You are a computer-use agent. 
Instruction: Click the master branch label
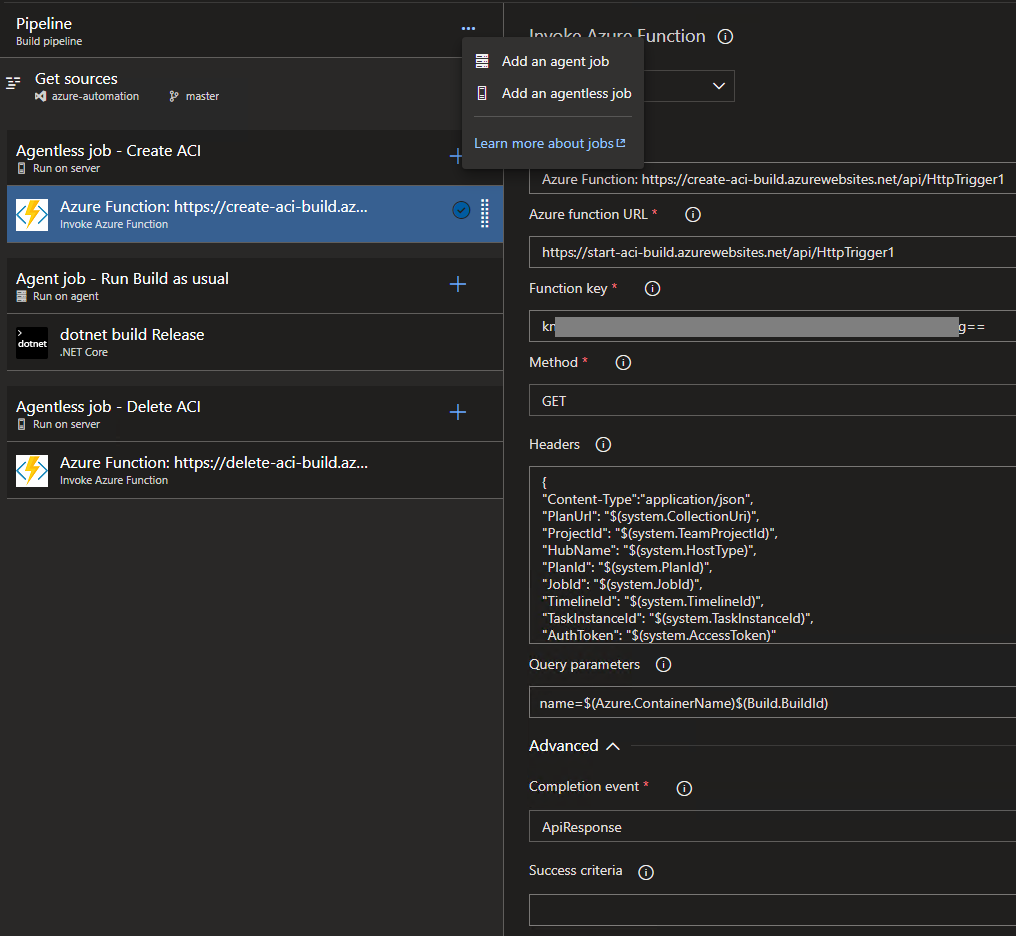click(202, 97)
